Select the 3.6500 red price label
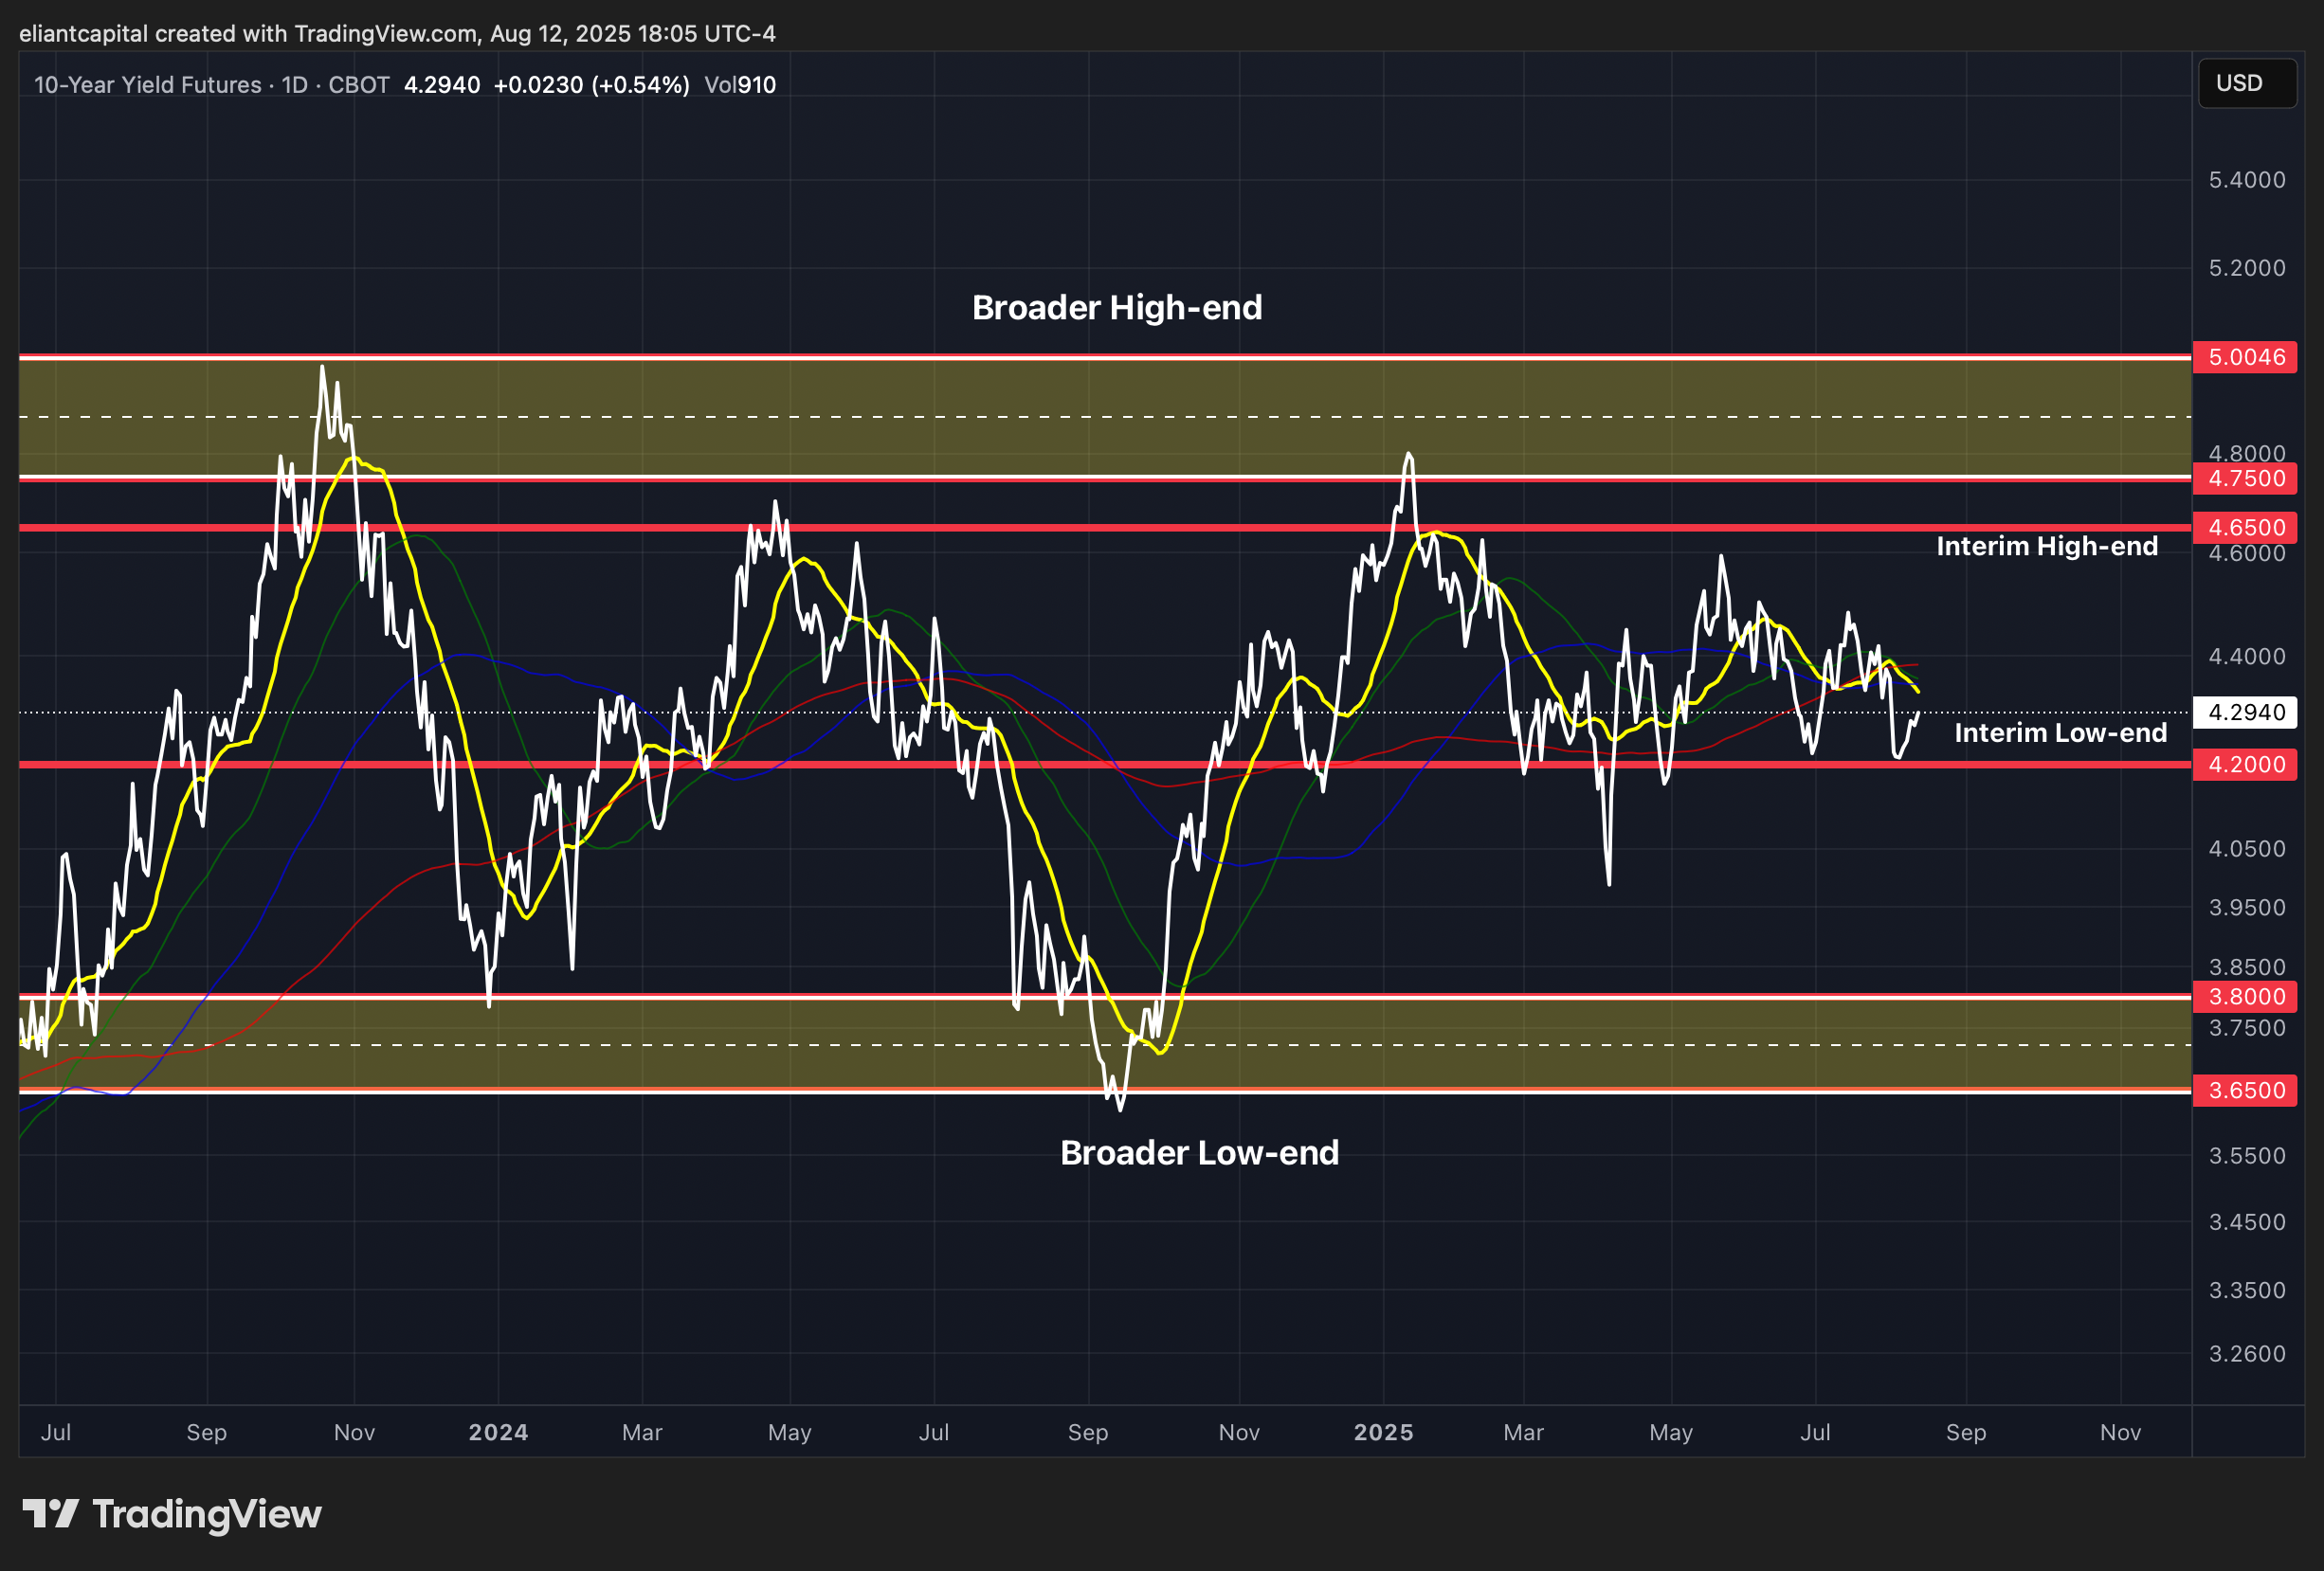This screenshot has width=2324, height=1571. 2245,1090
